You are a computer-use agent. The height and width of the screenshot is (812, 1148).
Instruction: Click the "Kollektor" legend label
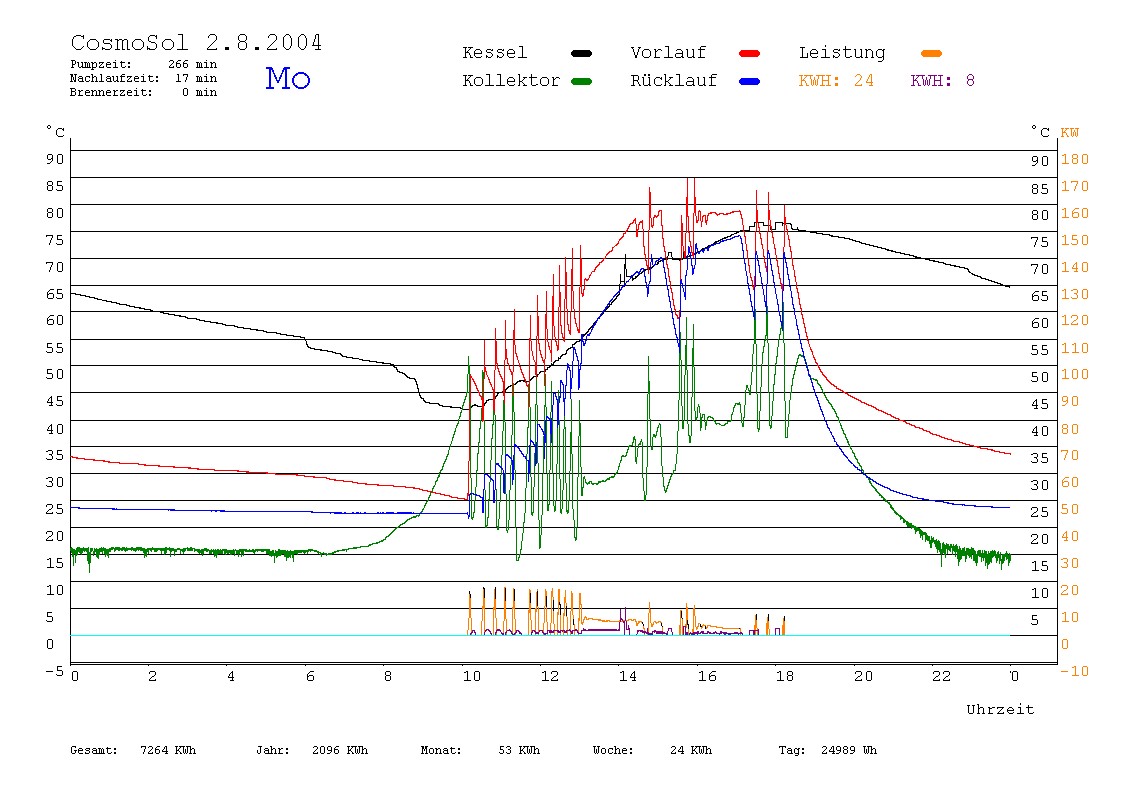click(x=511, y=81)
